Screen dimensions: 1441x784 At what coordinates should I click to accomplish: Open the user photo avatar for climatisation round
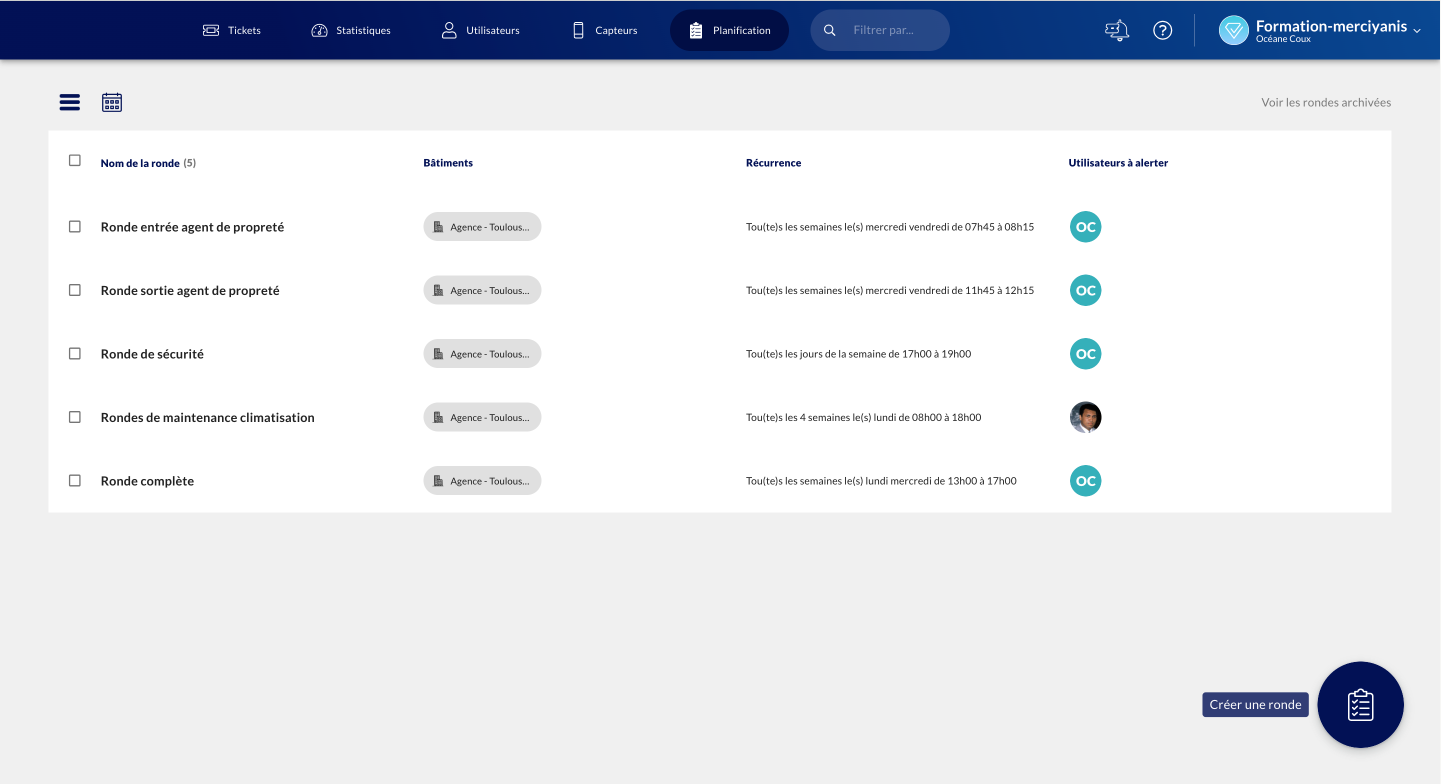(1085, 417)
